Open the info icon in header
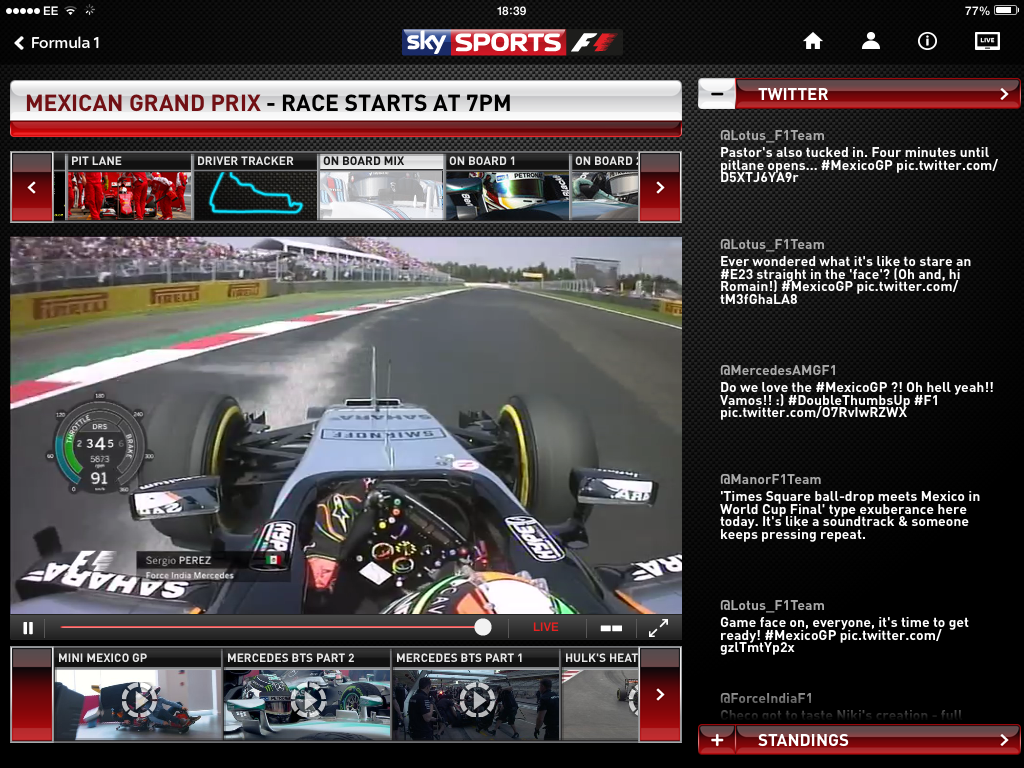 click(x=927, y=41)
